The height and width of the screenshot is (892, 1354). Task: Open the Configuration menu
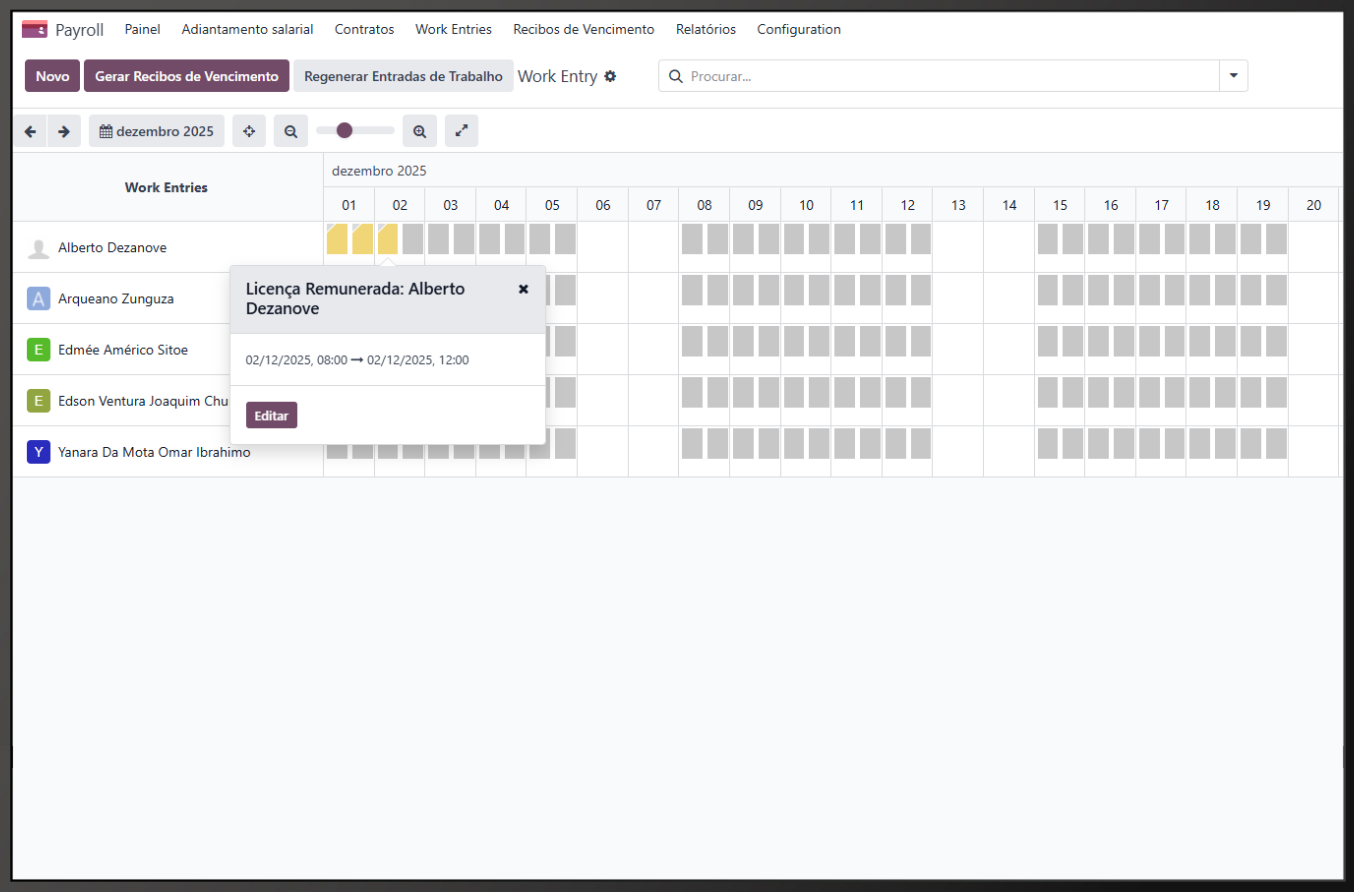click(x=798, y=29)
